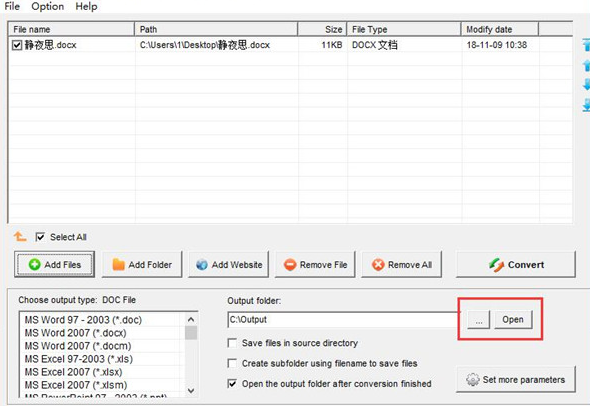Image resolution: width=590 pixels, height=406 pixels.
Task: Move file to top with first blue arrow
Action: (x=586, y=44)
